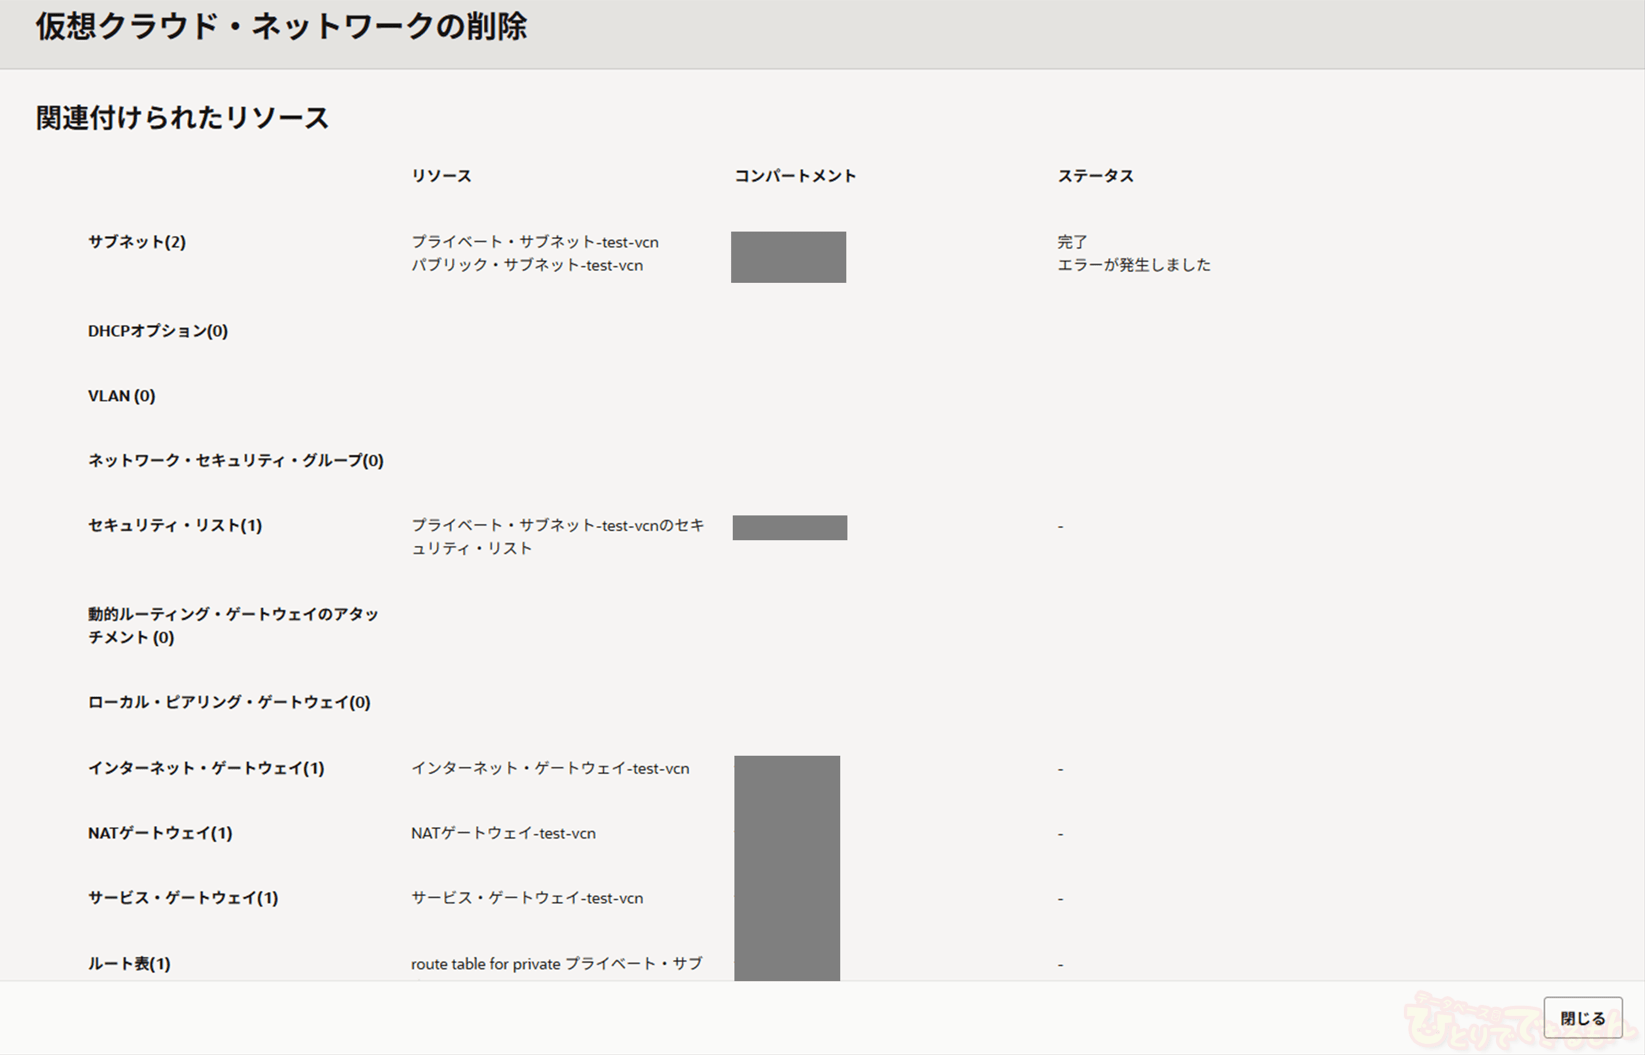Screen dimensions: 1645x1055
Task: Click the ステータス column header
Action: click(1095, 176)
